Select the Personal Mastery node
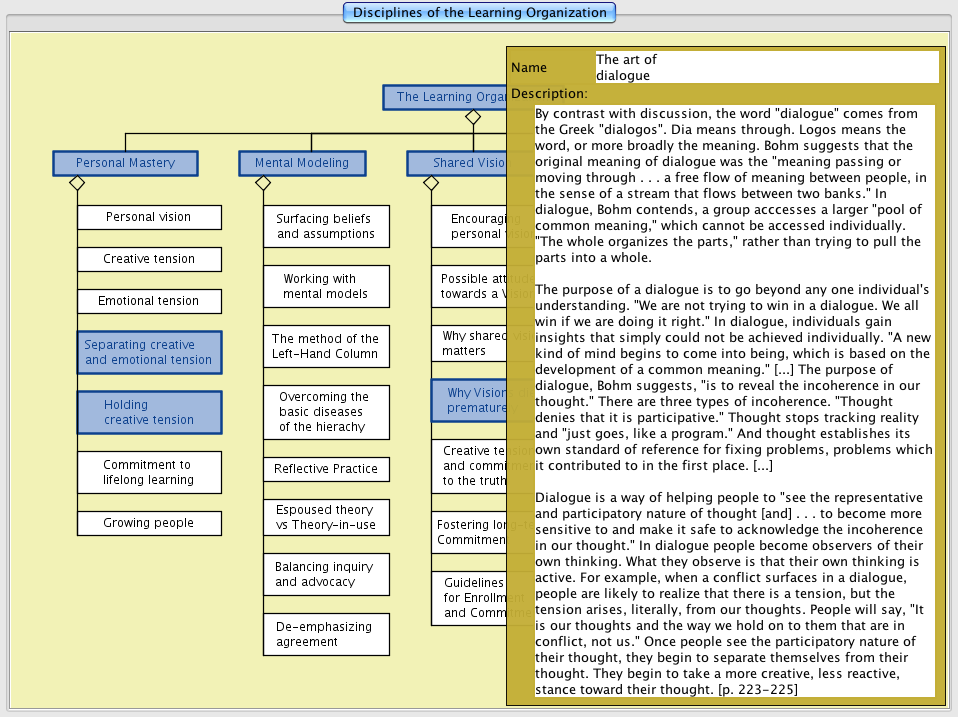 click(x=125, y=163)
